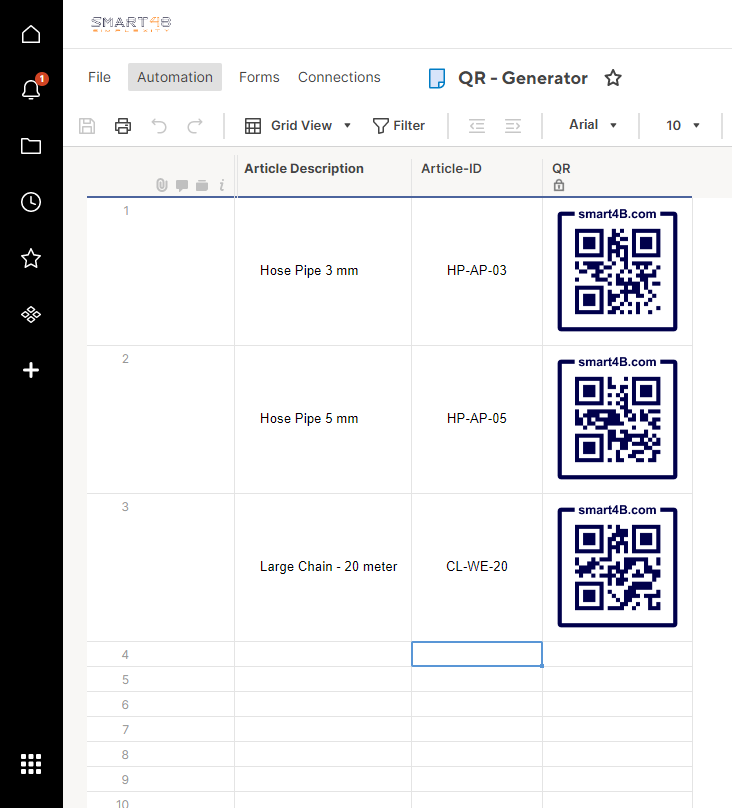Image resolution: width=732 pixels, height=808 pixels.
Task: Open the File menu
Action: point(99,77)
